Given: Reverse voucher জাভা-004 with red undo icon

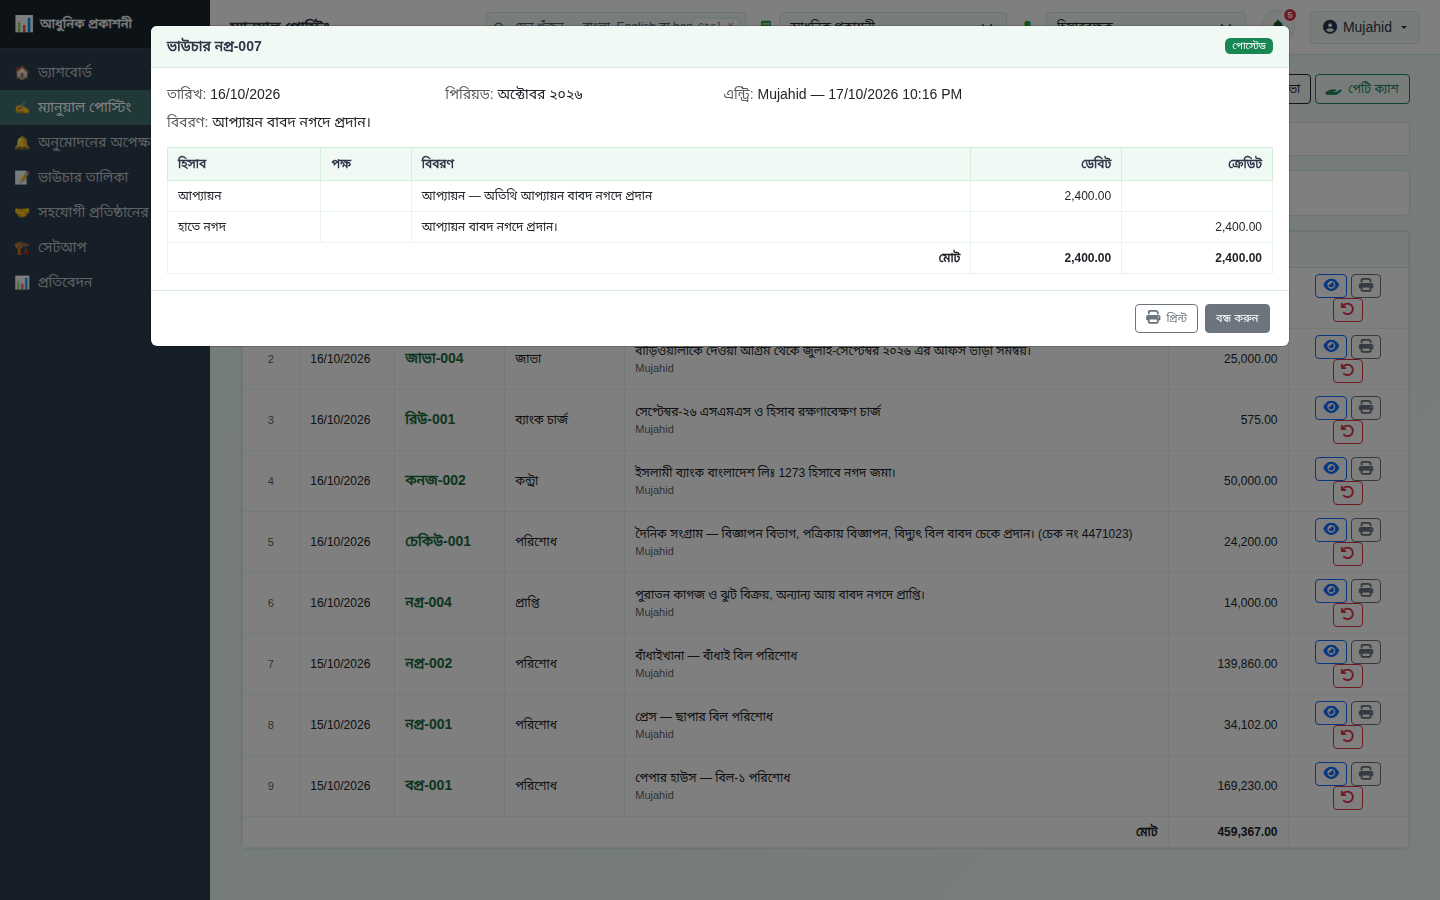Looking at the screenshot, I should click(1348, 371).
